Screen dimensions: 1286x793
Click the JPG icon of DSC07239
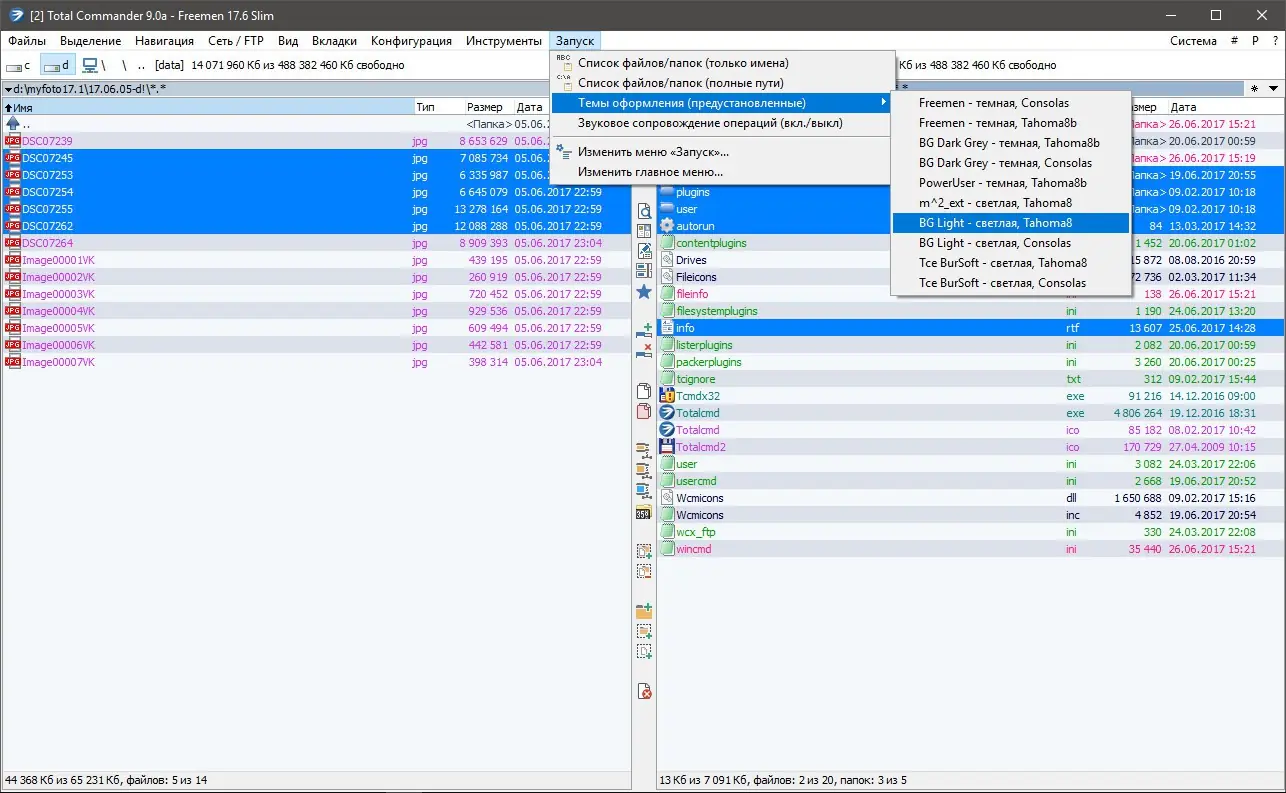pyautogui.click(x=12, y=141)
